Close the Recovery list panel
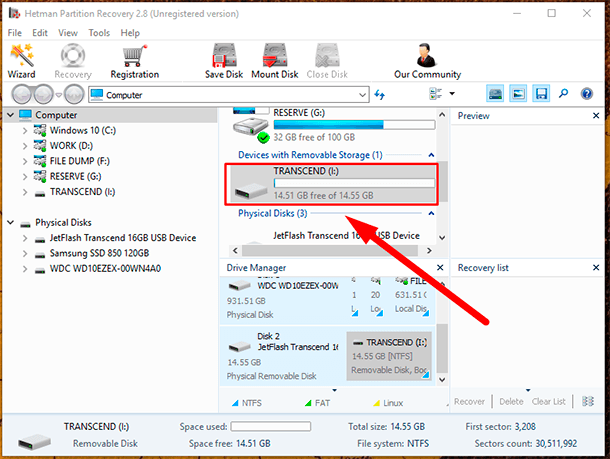 596,268
